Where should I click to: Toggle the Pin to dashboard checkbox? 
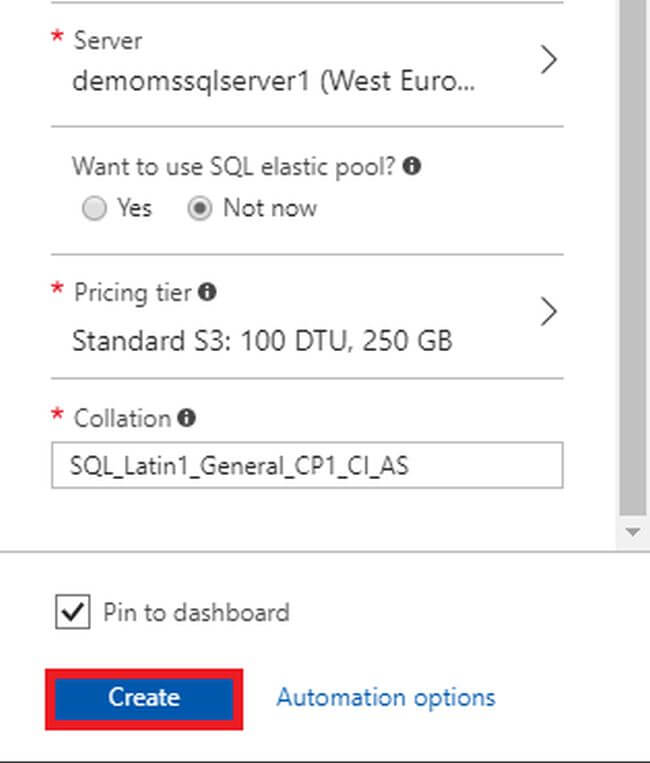pyautogui.click(x=72, y=612)
